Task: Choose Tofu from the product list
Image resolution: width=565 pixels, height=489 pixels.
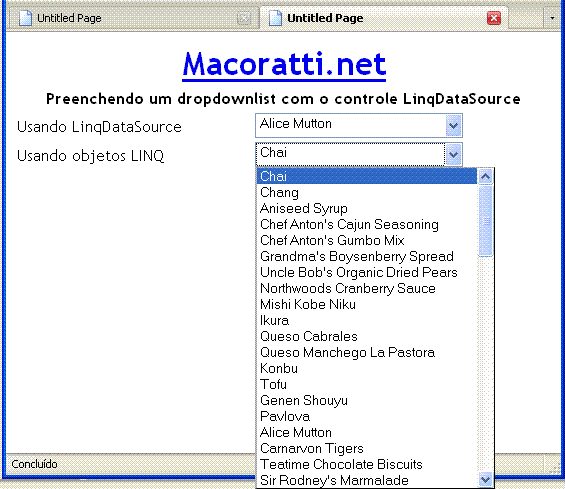Action: 367,384
